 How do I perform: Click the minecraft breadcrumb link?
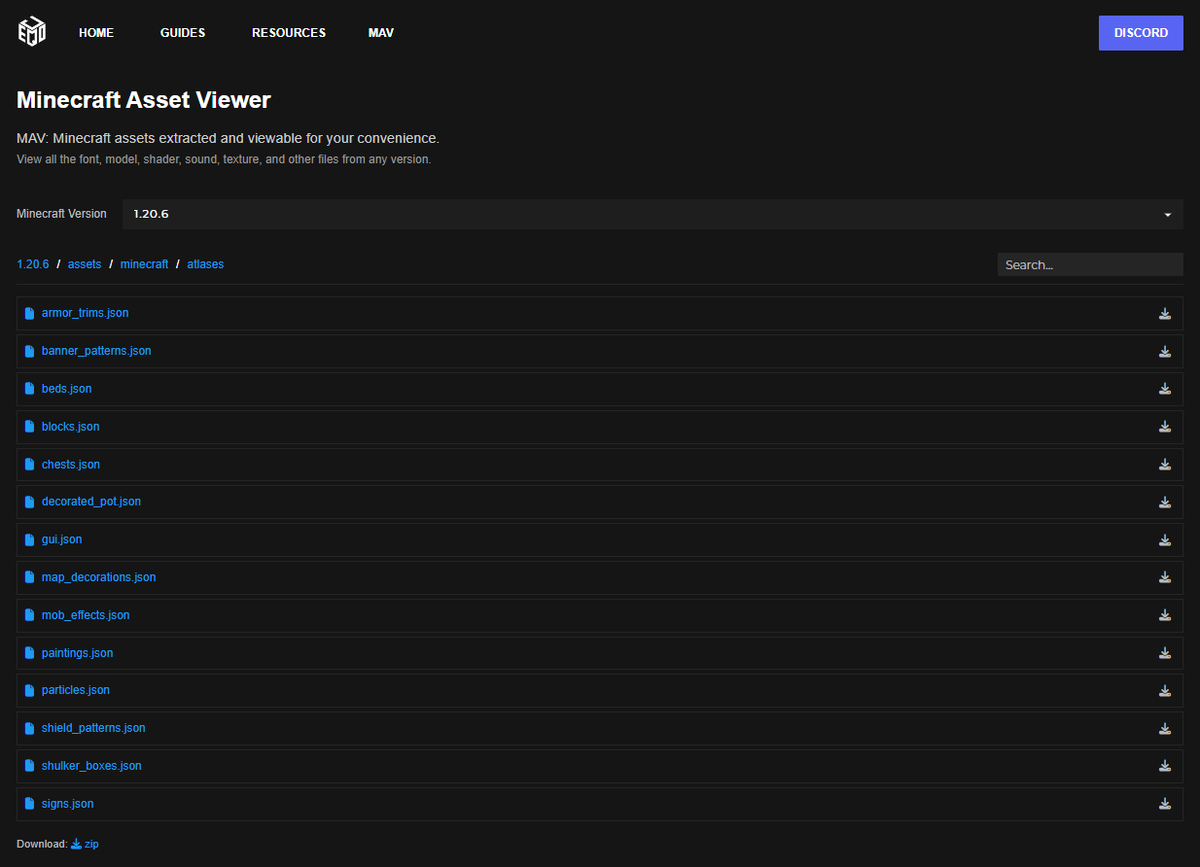coord(144,264)
